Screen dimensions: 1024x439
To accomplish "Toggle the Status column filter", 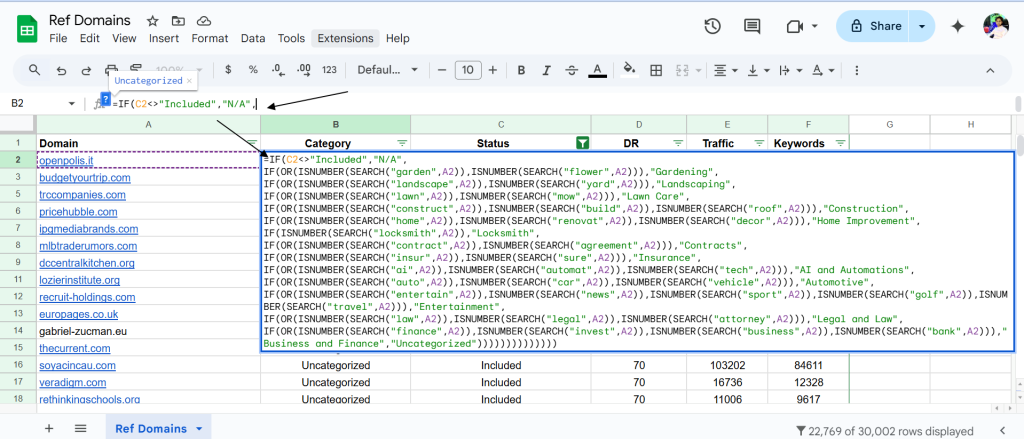I will [583, 143].
